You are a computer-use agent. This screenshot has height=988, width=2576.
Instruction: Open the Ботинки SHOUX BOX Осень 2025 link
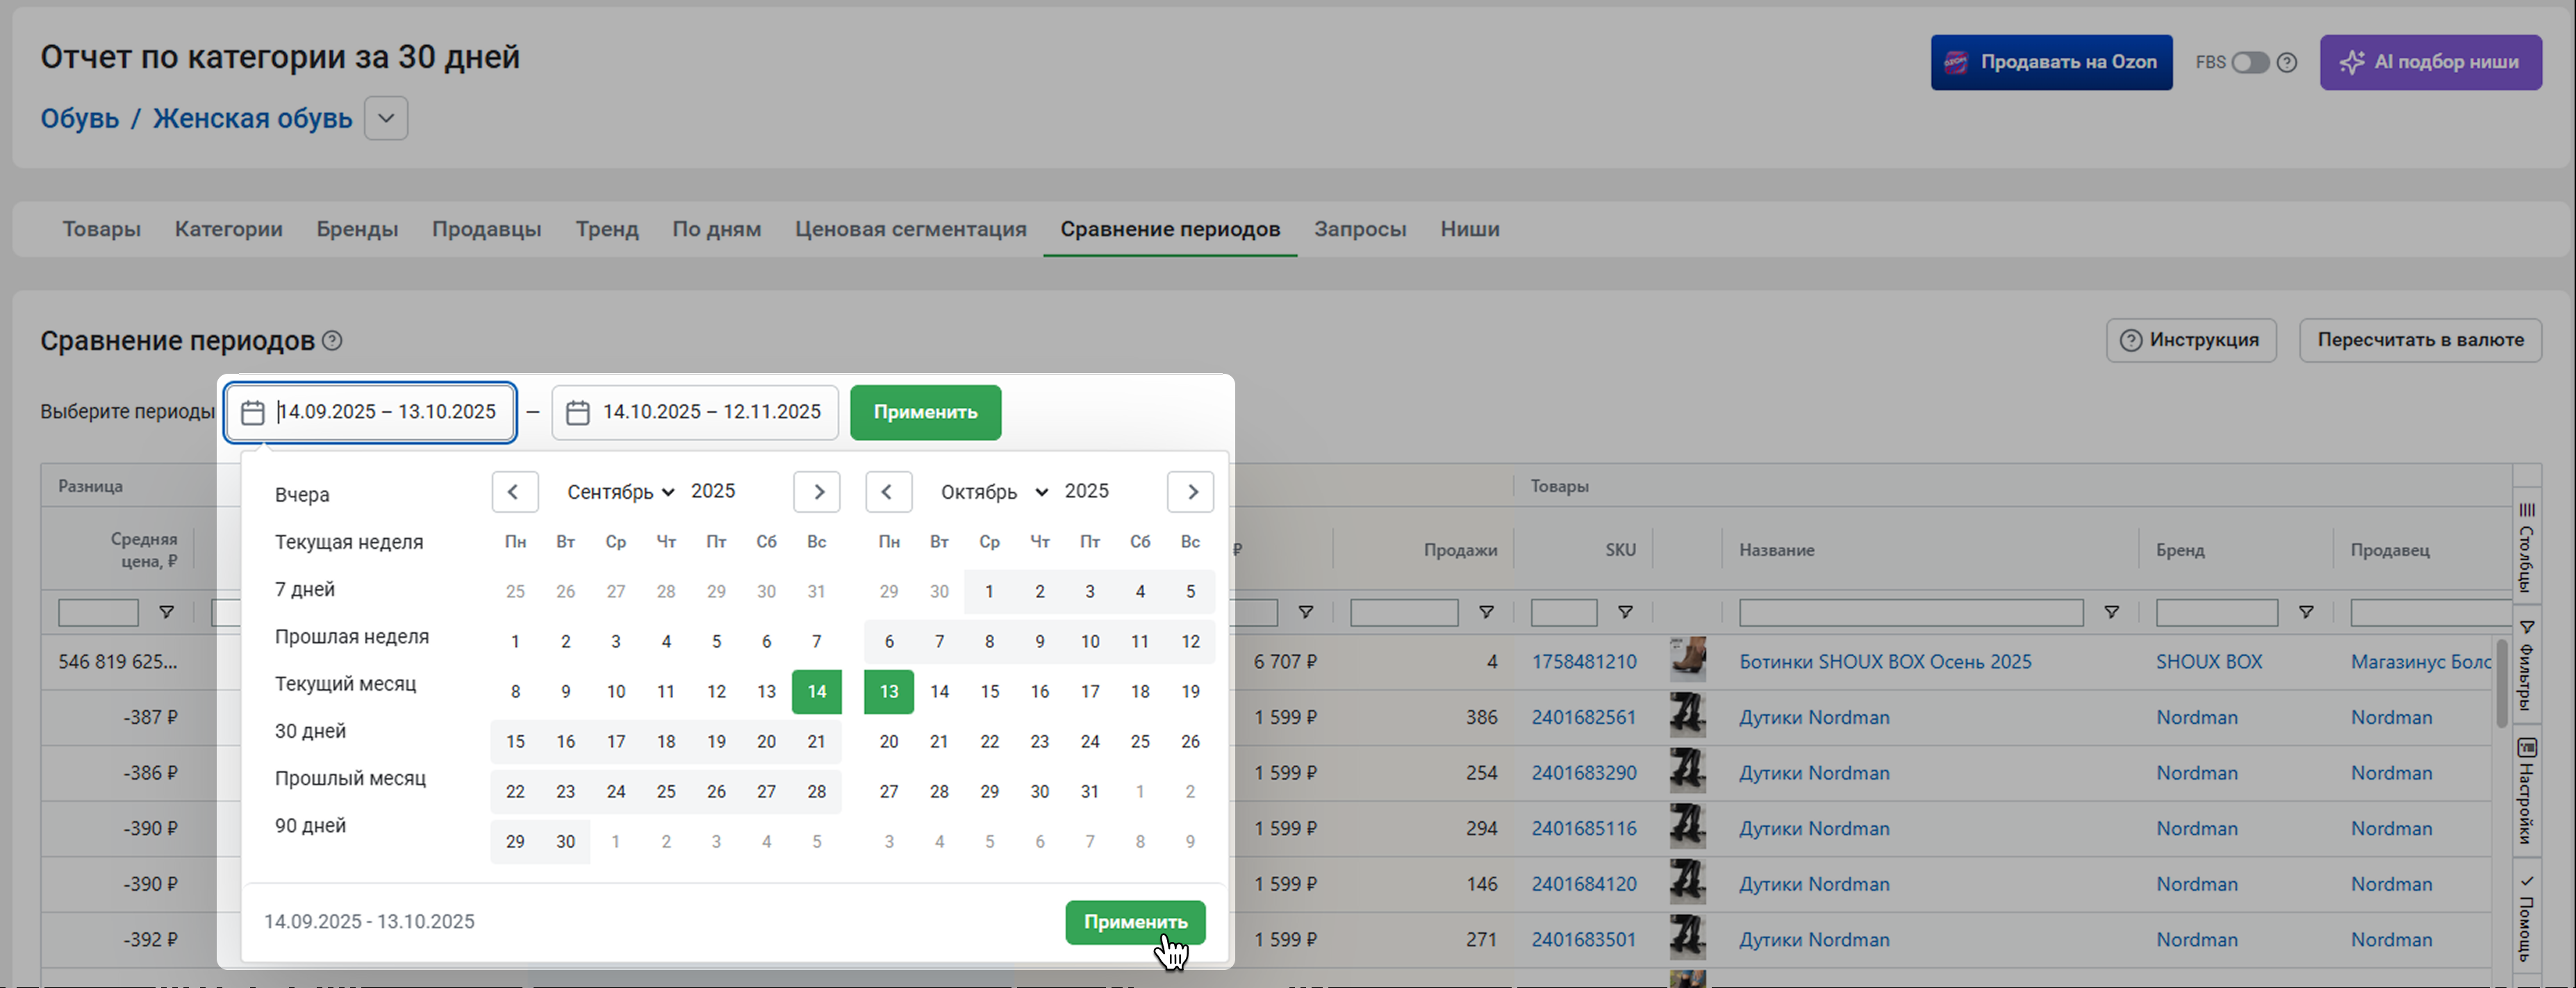pyautogui.click(x=1884, y=661)
